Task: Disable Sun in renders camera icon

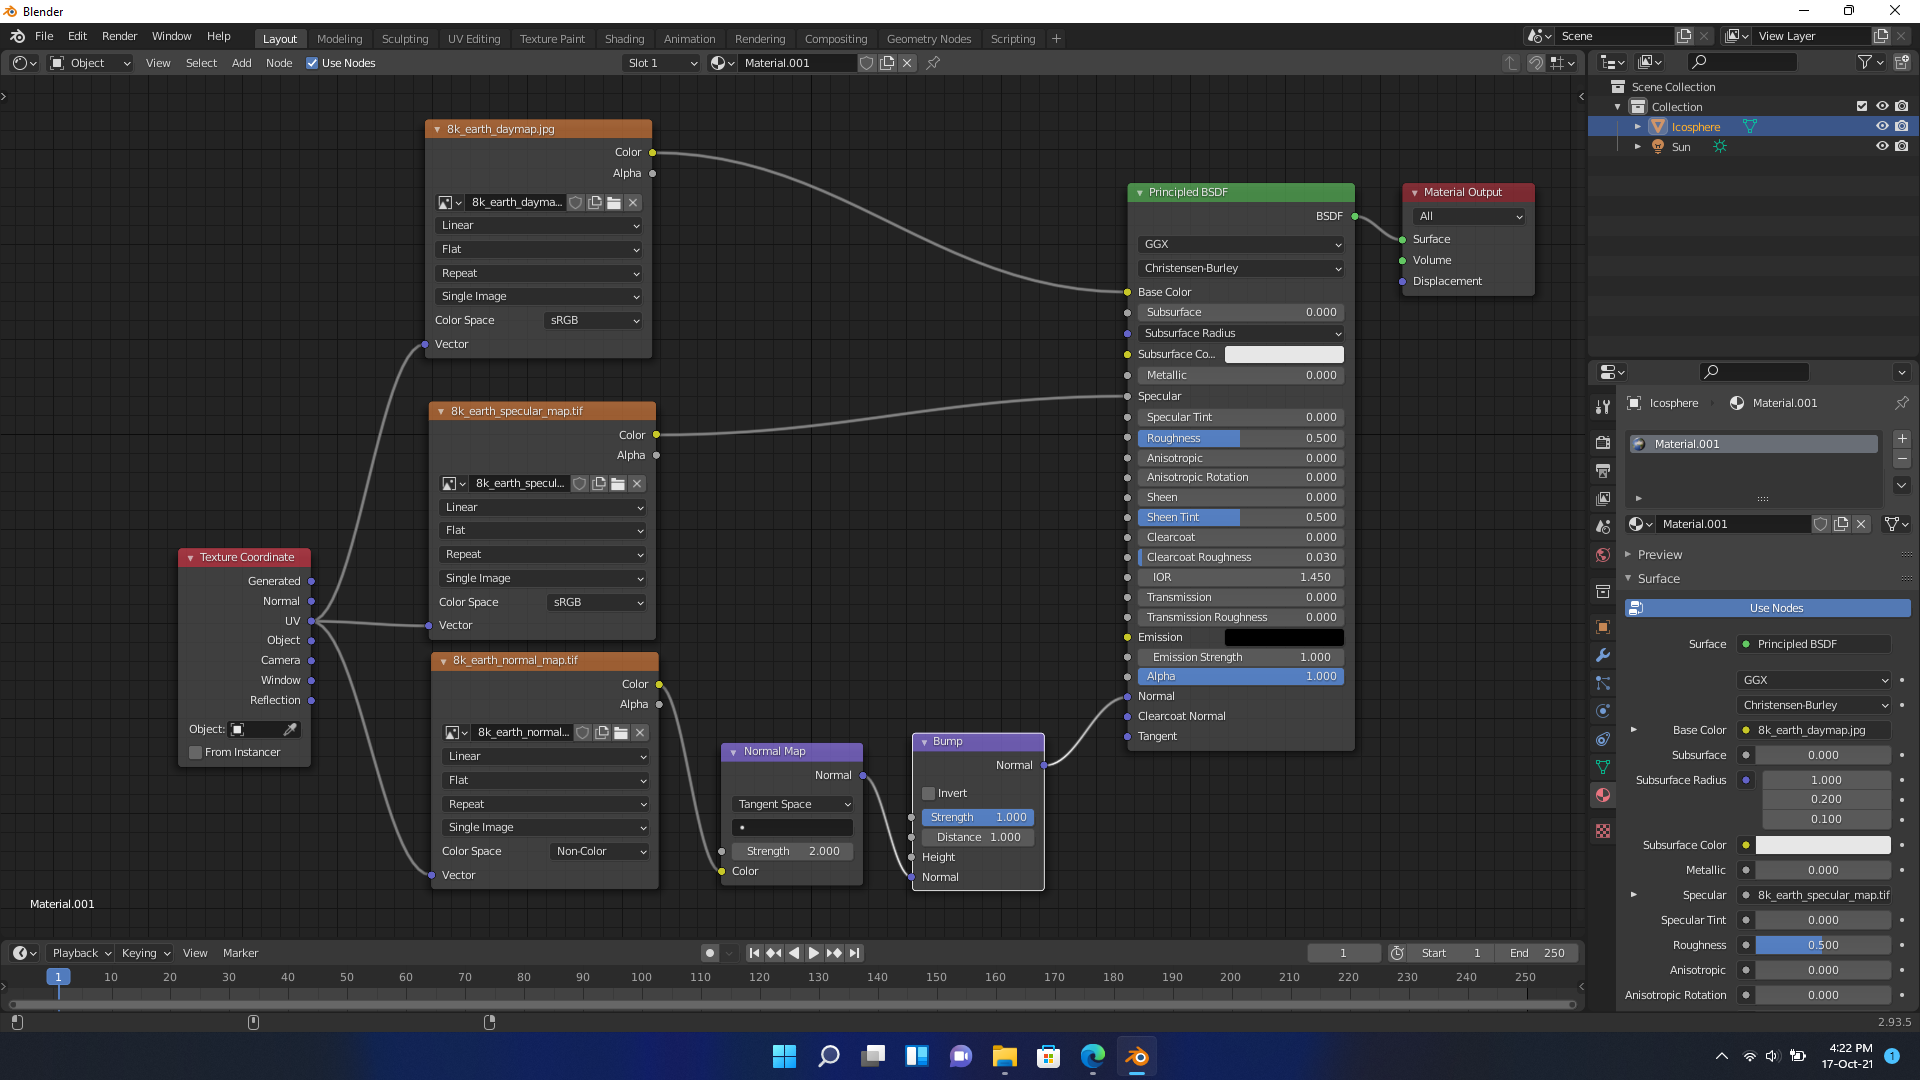Action: tap(1902, 146)
